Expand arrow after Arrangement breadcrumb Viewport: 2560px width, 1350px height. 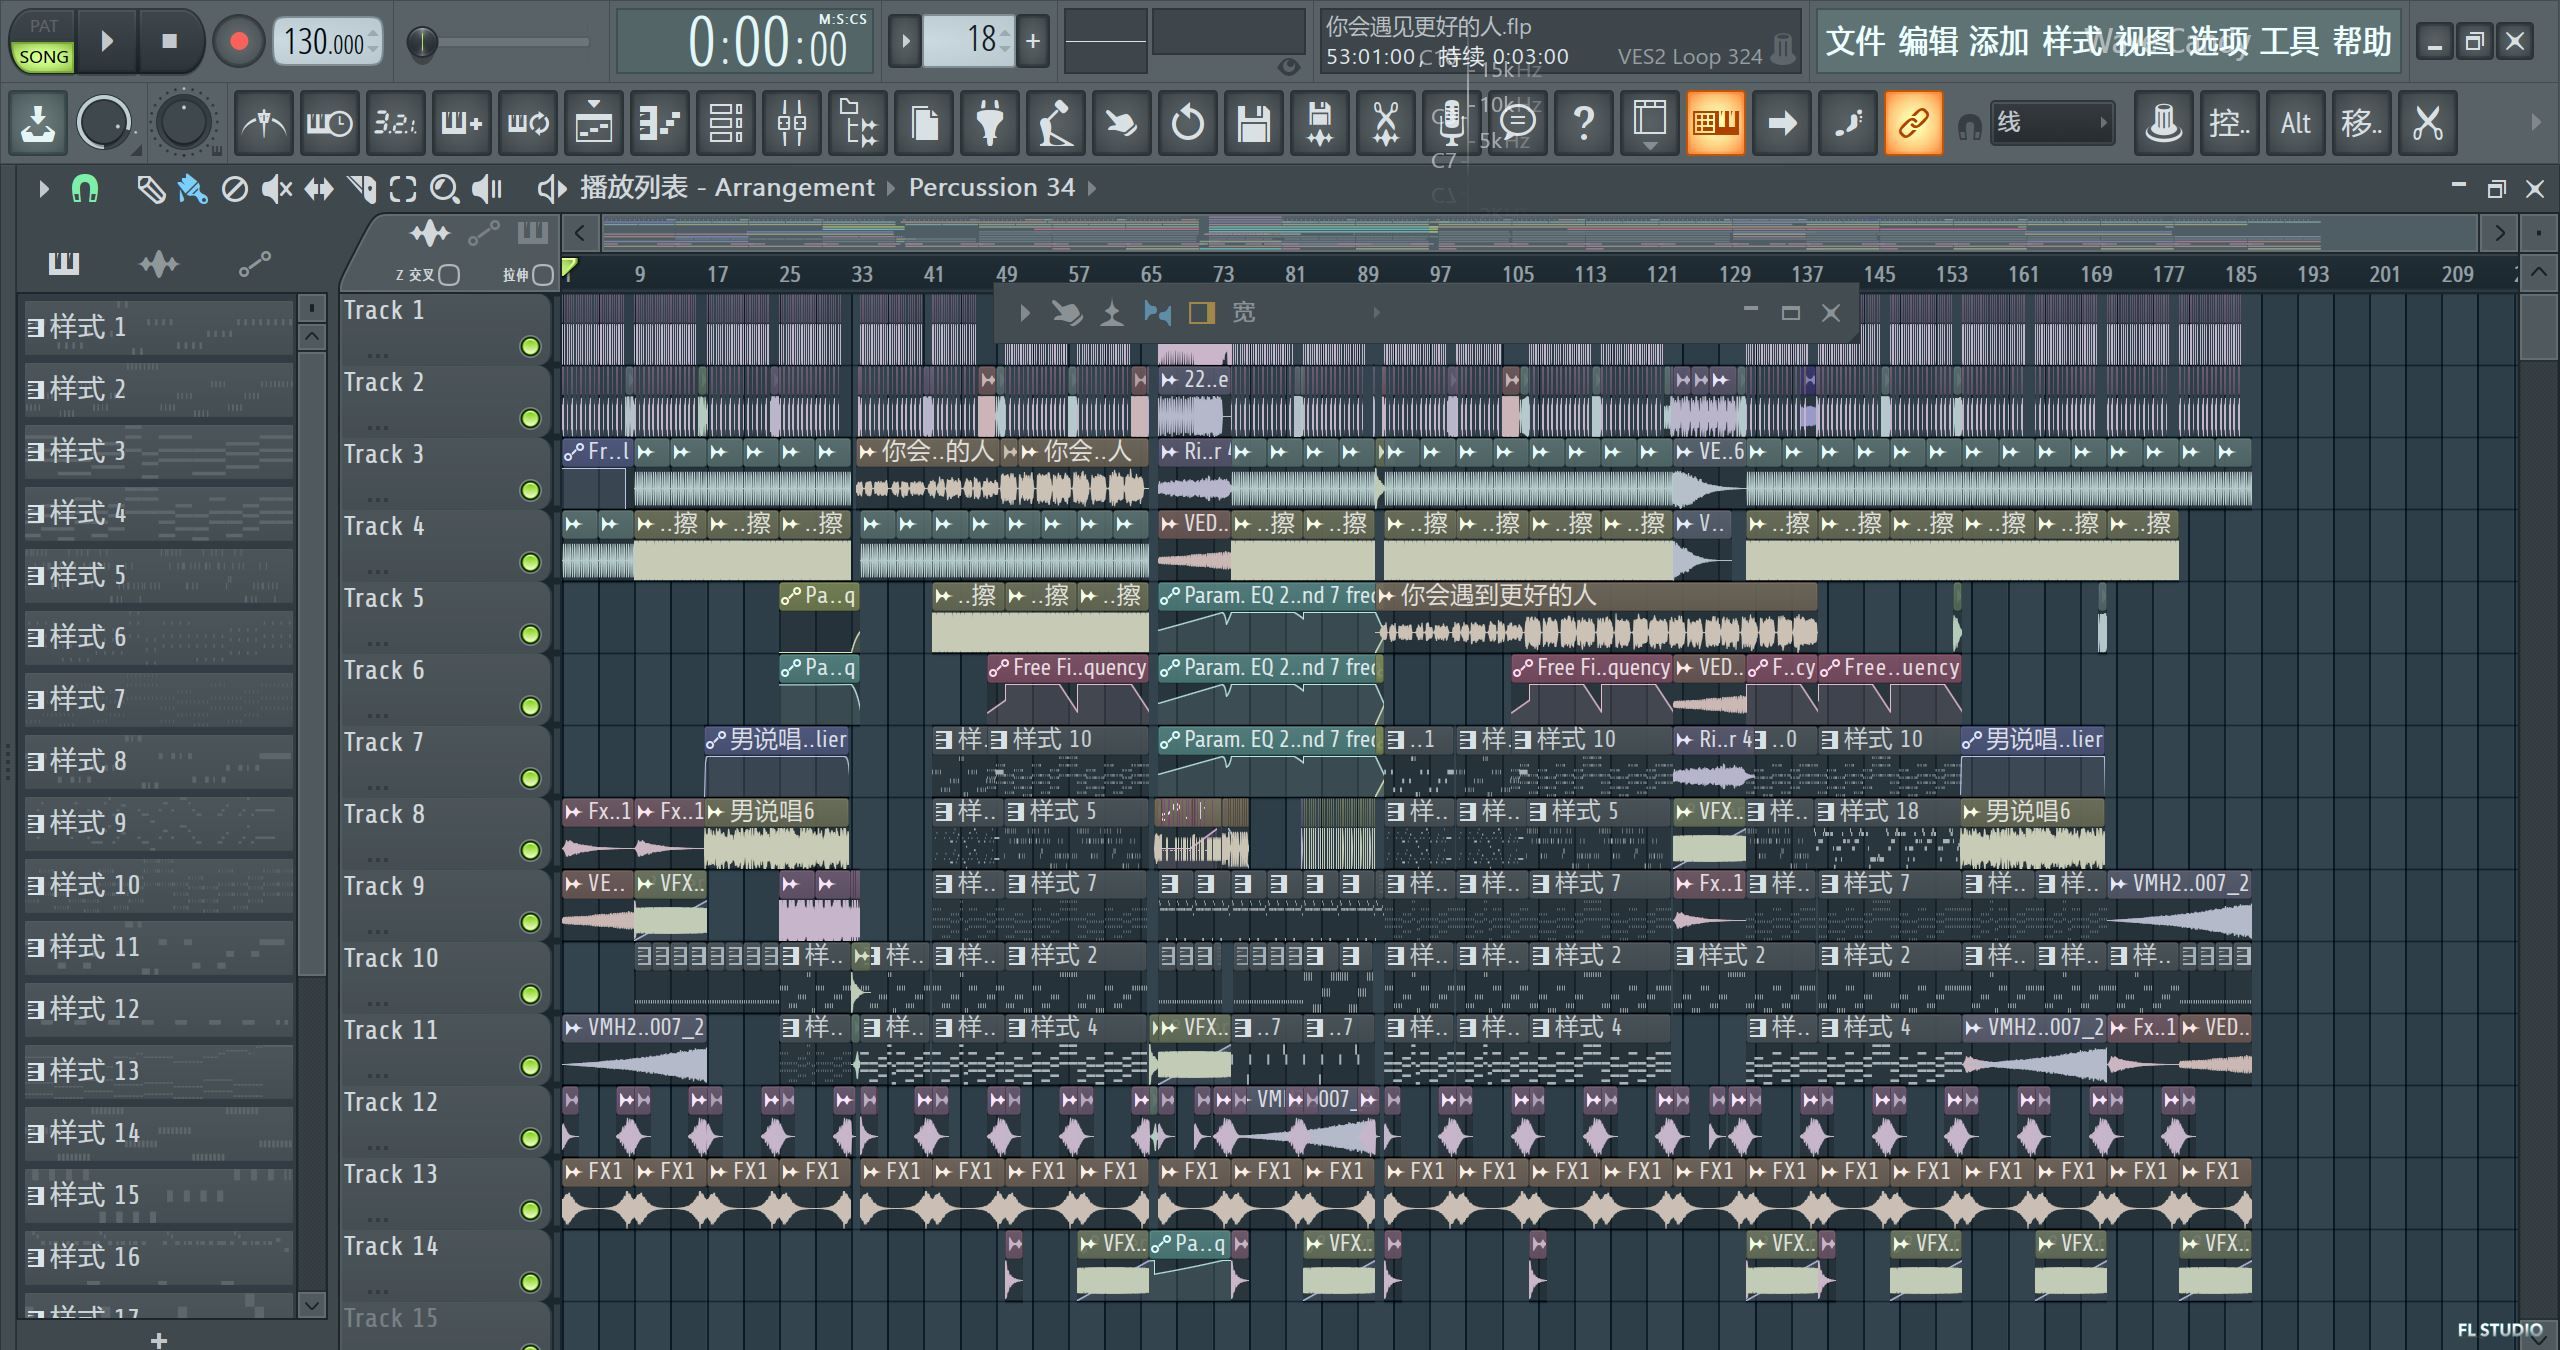pyautogui.click(x=891, y=188)
